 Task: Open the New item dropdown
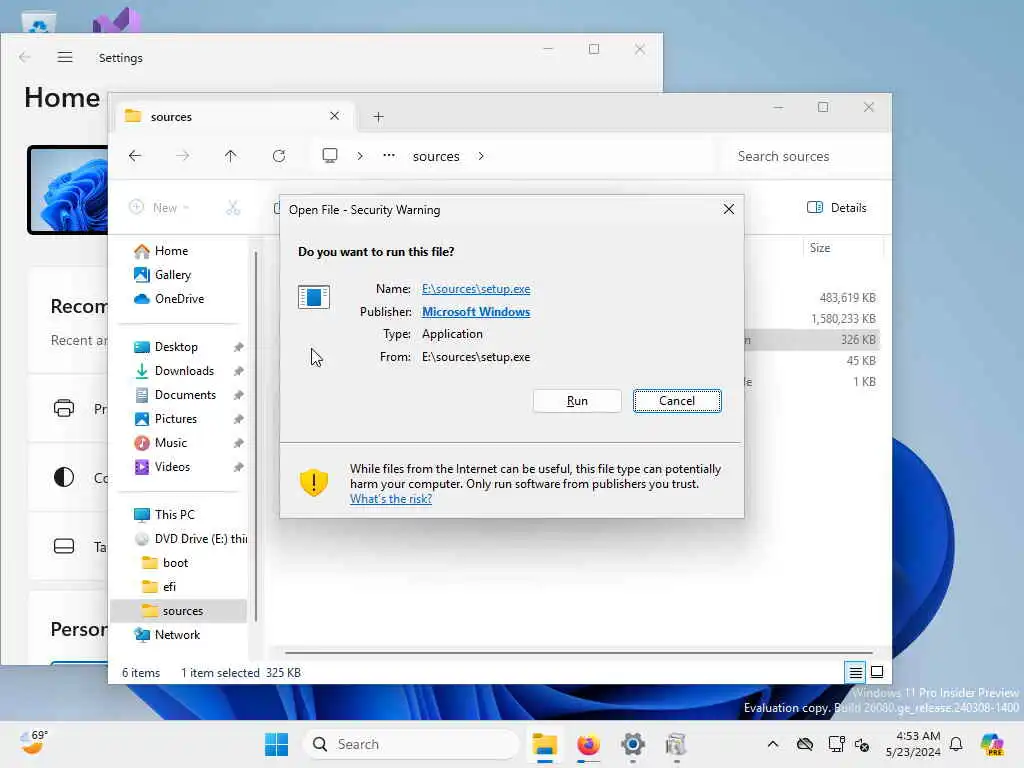pos(159,208)
